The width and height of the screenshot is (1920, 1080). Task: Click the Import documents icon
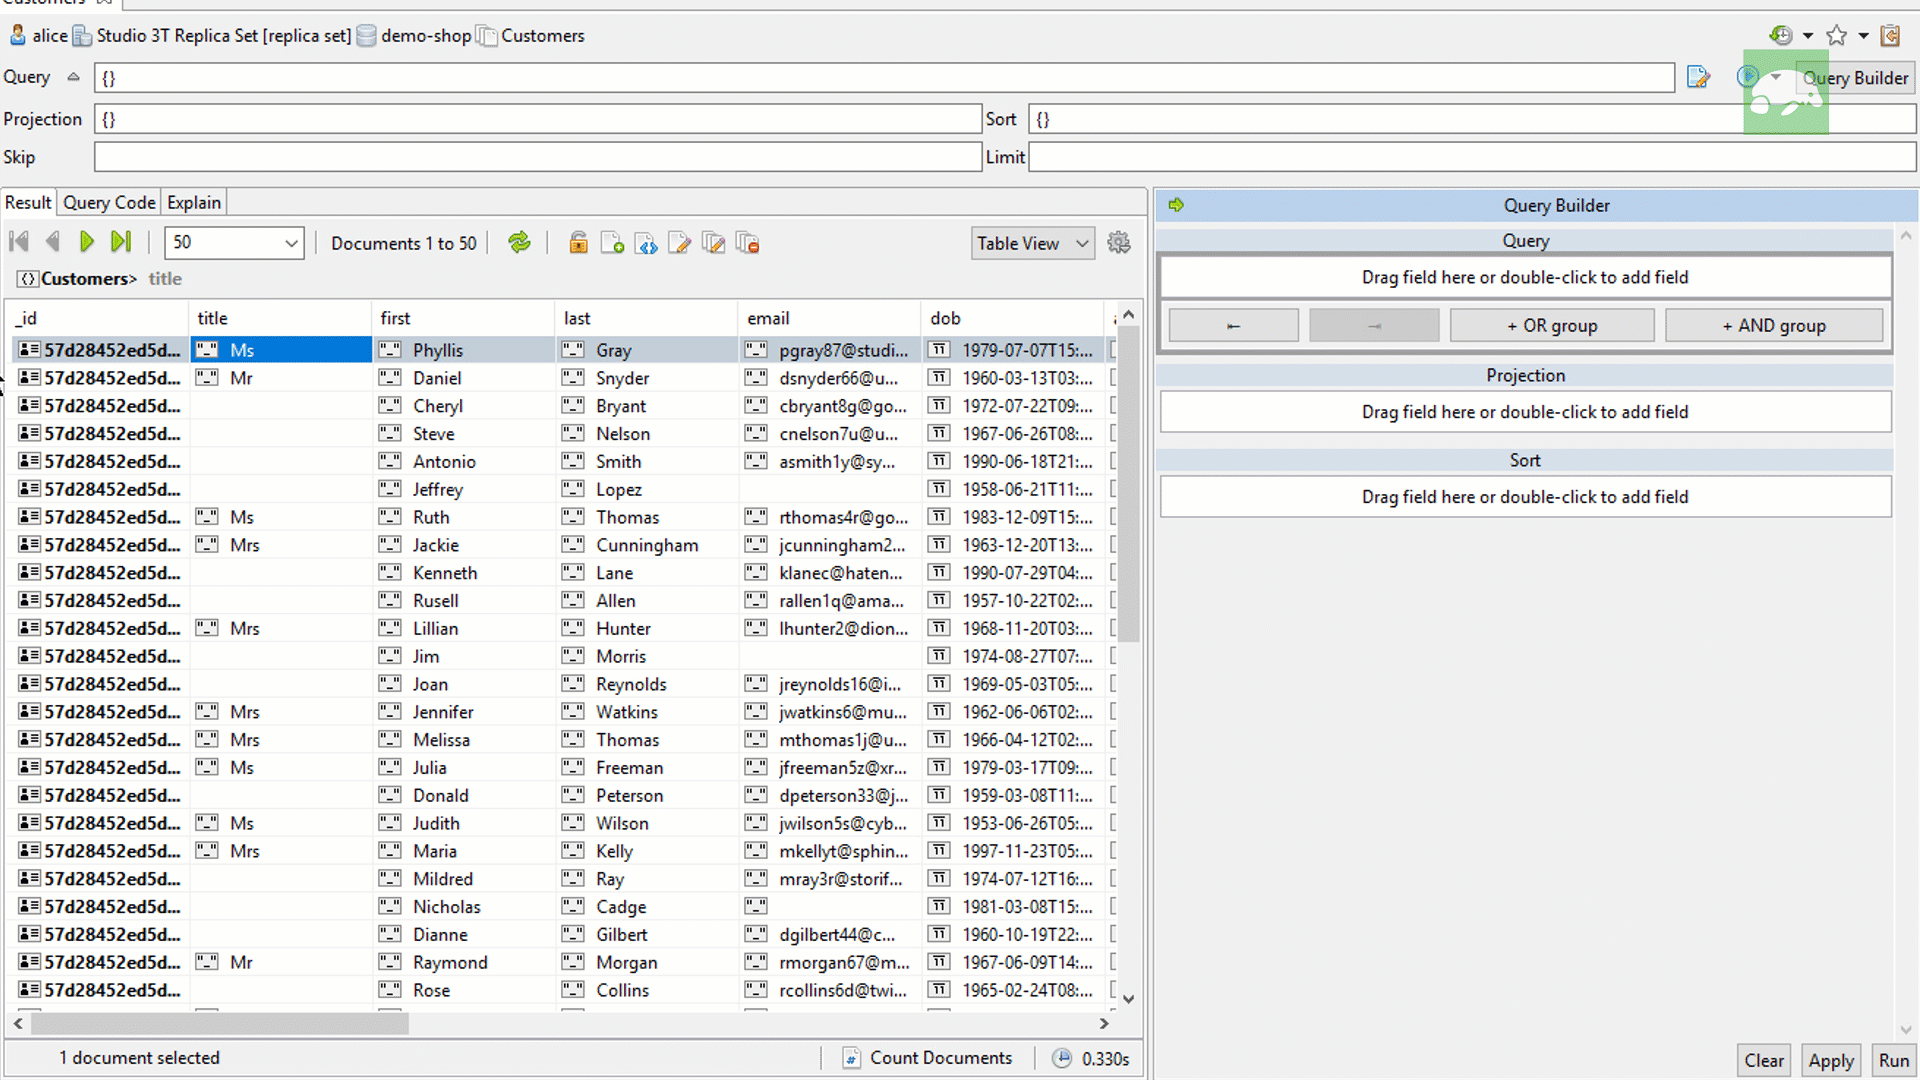[x=647, y=244]
